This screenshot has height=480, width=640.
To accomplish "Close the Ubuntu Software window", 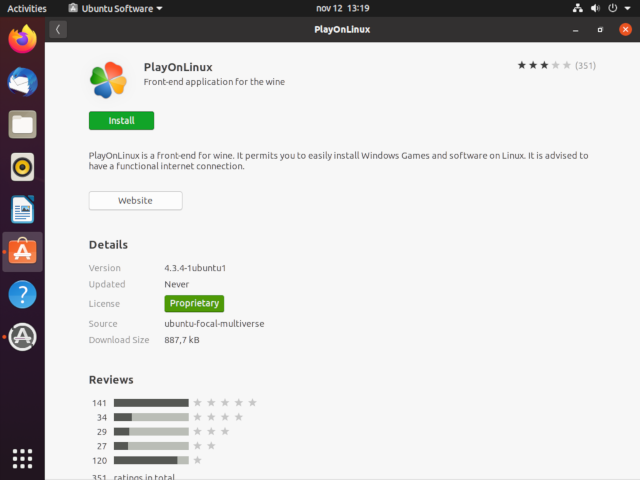I will click(625, 29).
